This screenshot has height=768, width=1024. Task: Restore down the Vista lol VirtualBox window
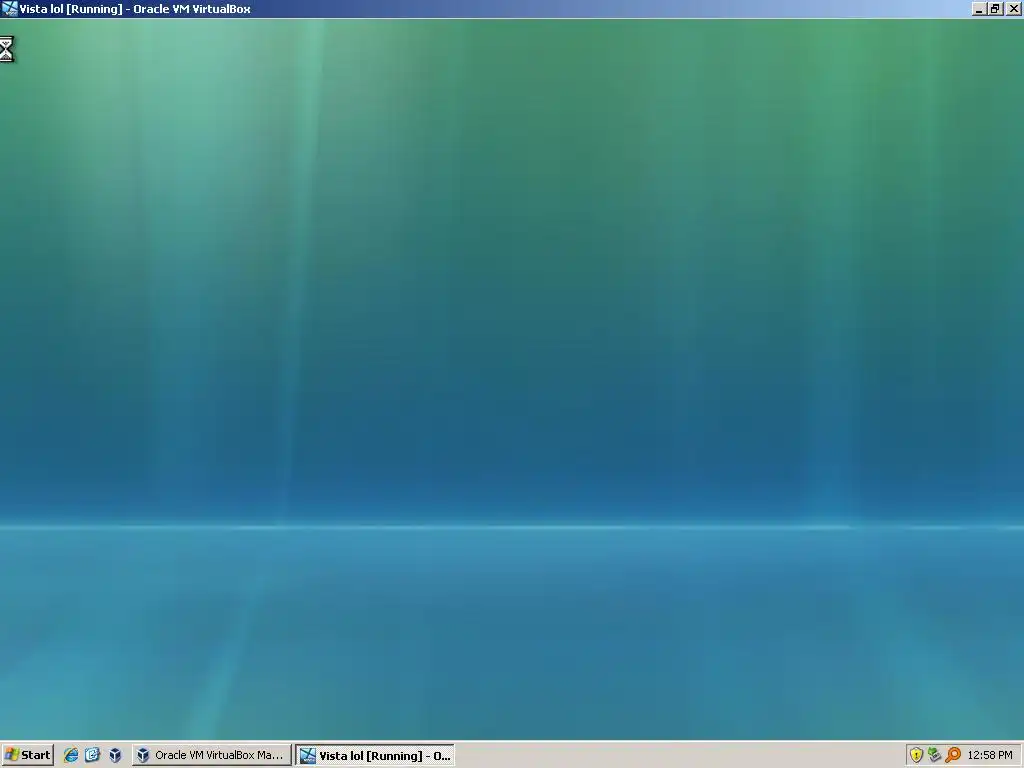pos(995,9)
